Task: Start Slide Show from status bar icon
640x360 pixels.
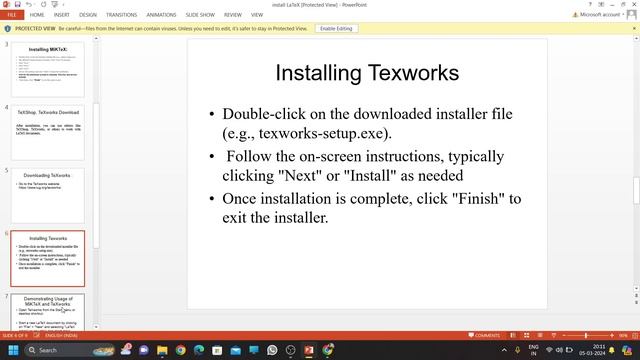Action: 553,336
